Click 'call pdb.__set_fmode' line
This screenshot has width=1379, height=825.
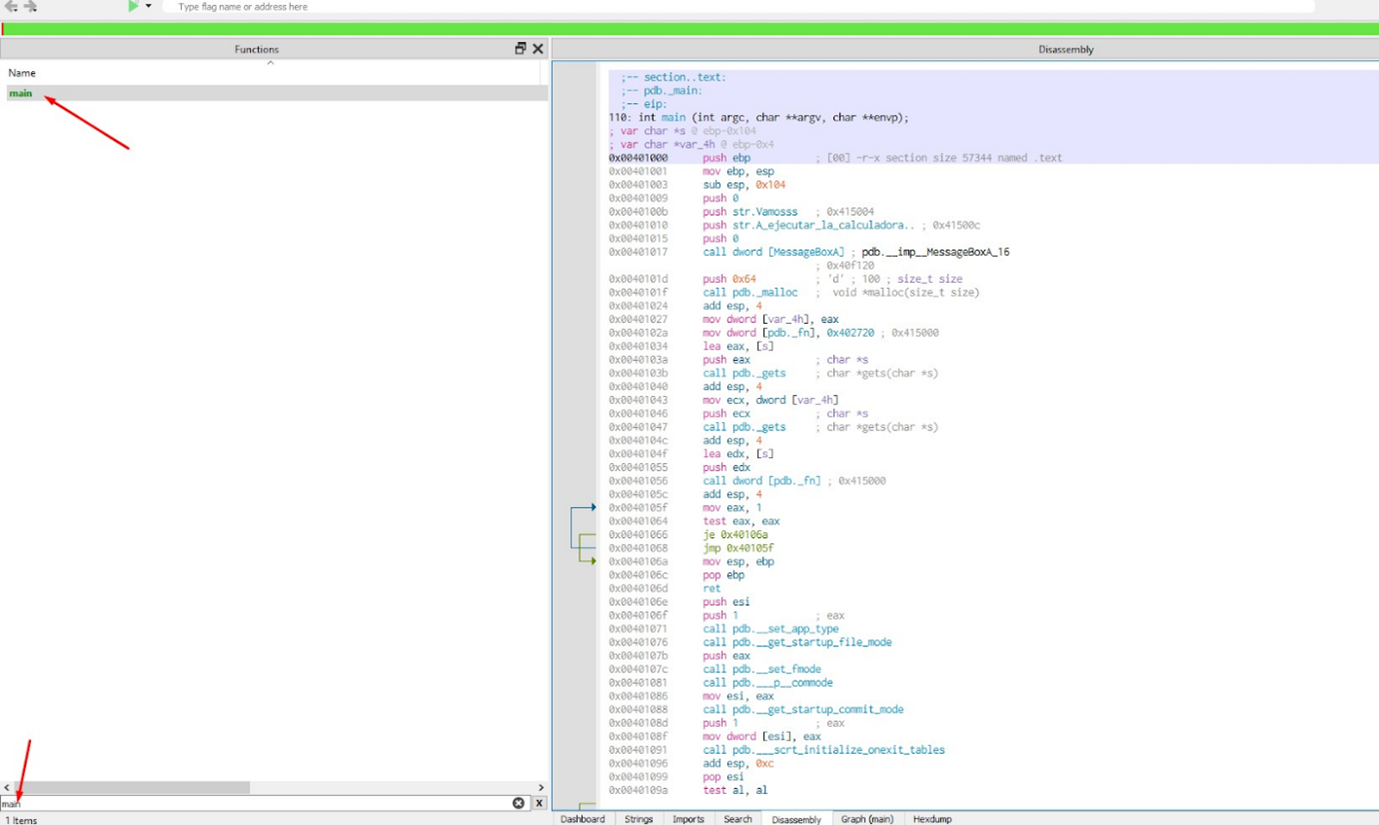tap(761, 669)
